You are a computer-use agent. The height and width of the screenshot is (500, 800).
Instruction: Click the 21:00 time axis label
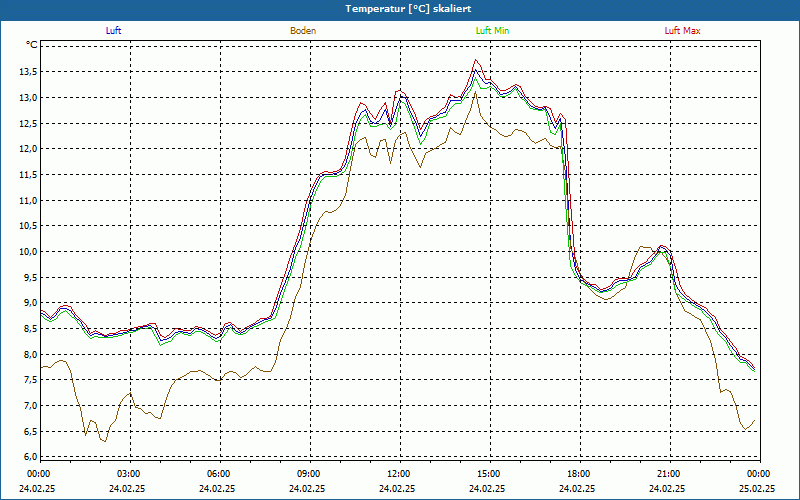670,474
